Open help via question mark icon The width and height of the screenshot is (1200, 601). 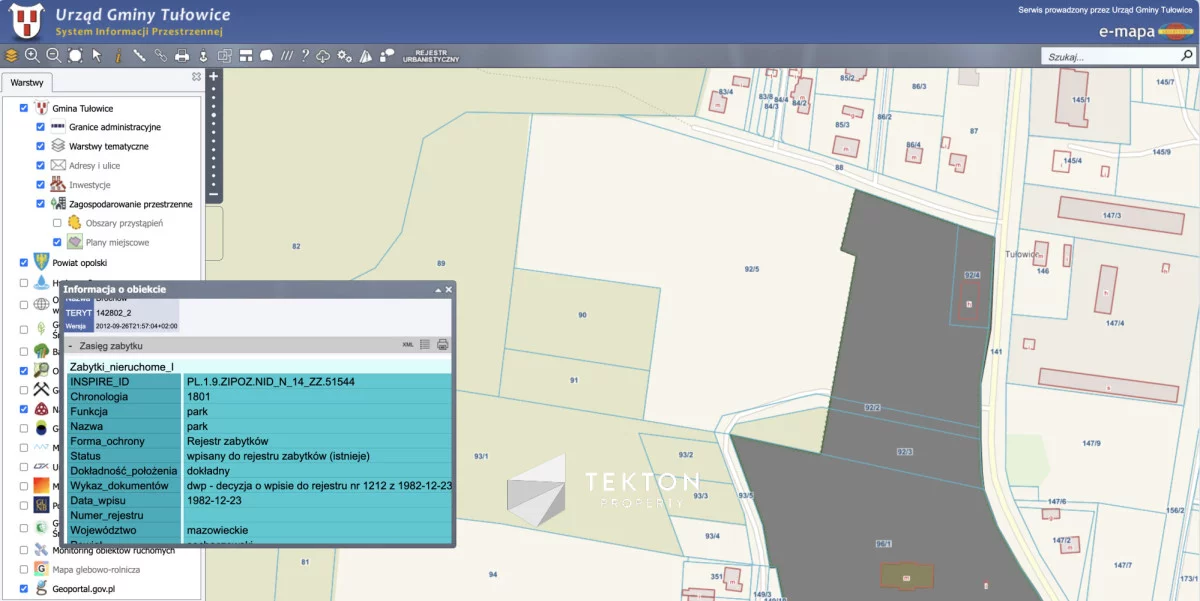(x=305, y=56)
